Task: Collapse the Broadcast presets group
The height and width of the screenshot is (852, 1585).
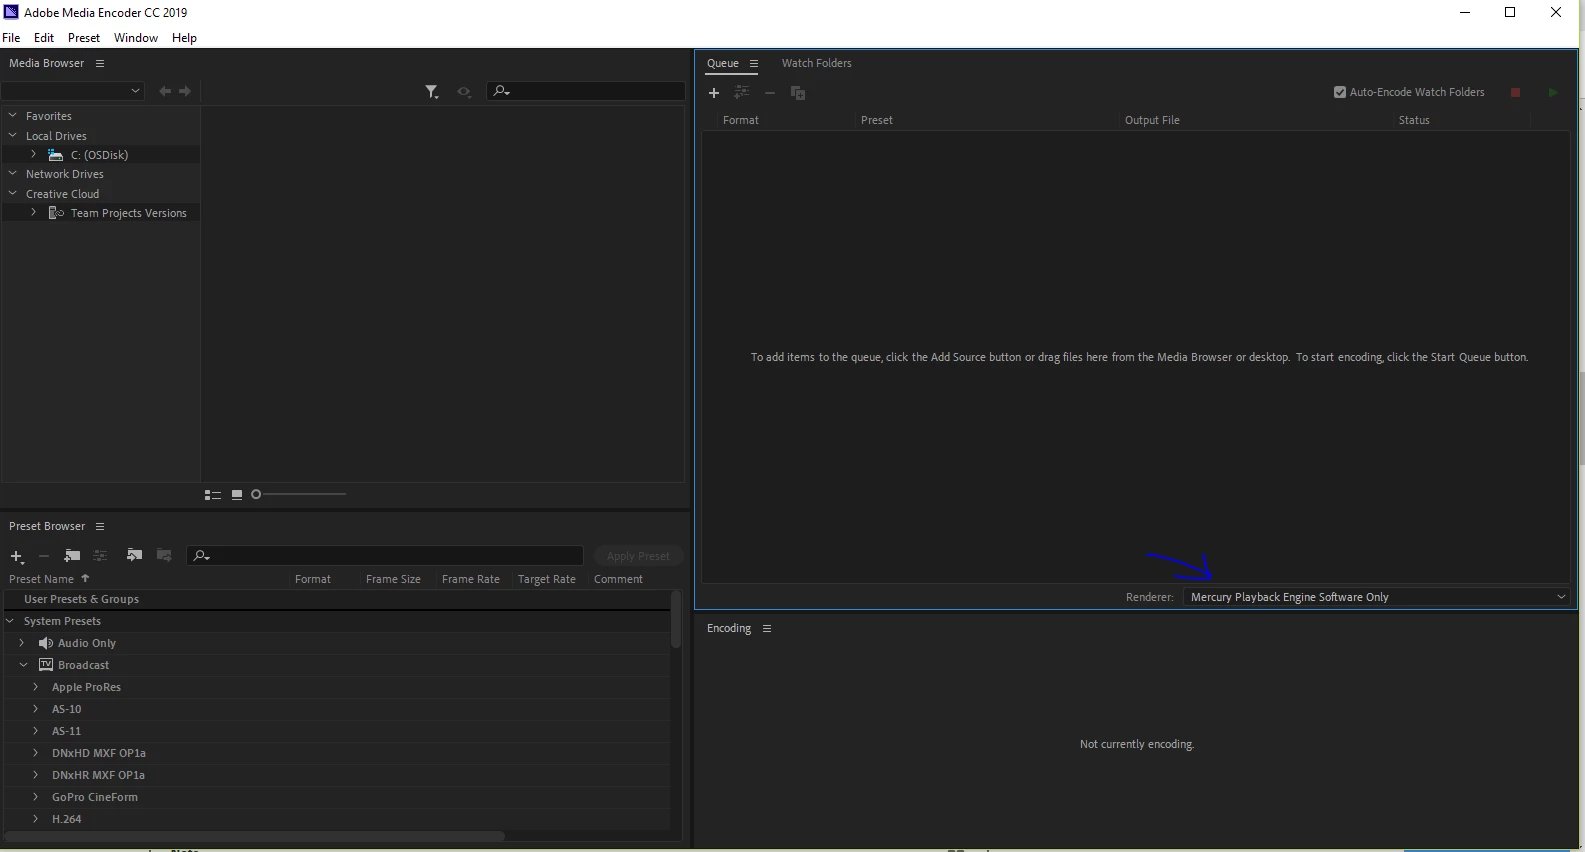Action: [24, 665]
